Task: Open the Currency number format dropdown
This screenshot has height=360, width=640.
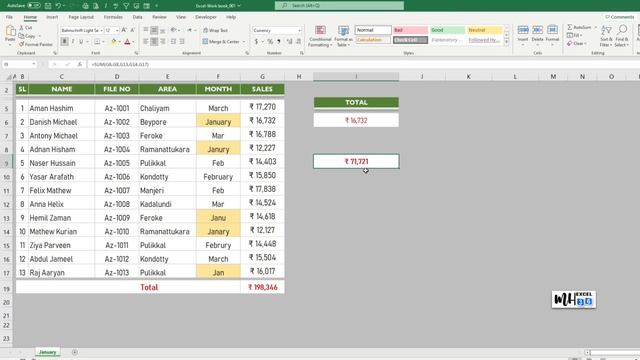Action: 300,31
